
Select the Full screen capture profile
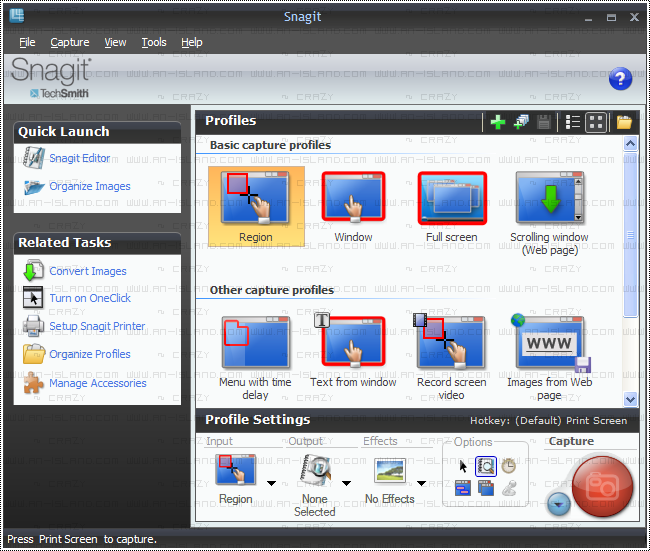(452, 207)
